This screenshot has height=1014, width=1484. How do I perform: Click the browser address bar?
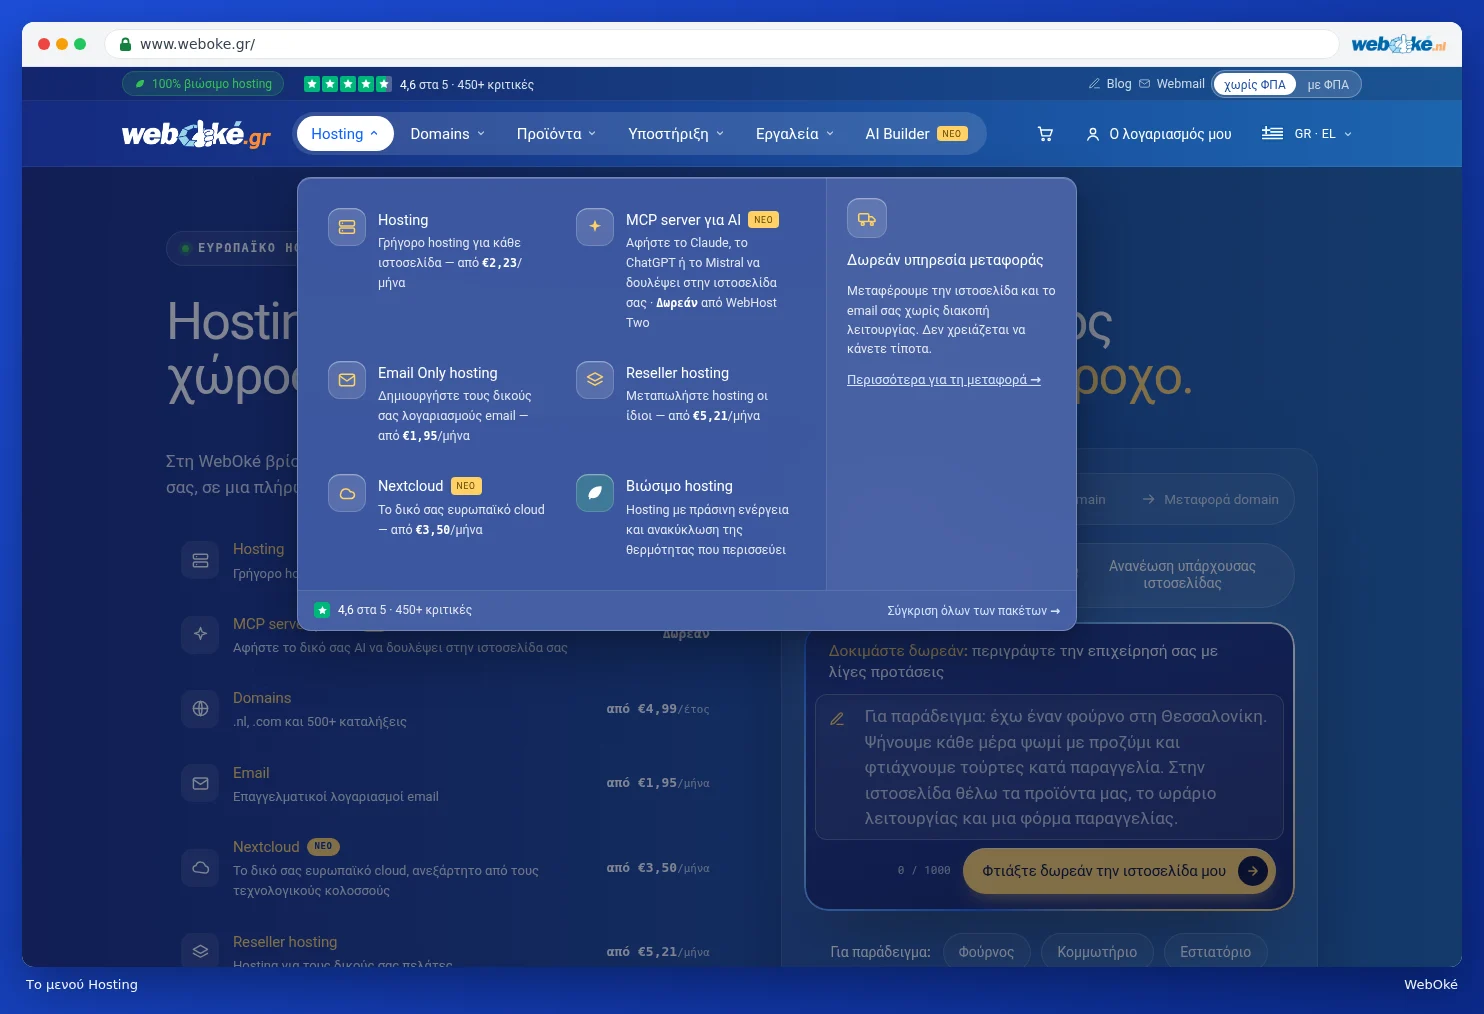tap(722, 44)
